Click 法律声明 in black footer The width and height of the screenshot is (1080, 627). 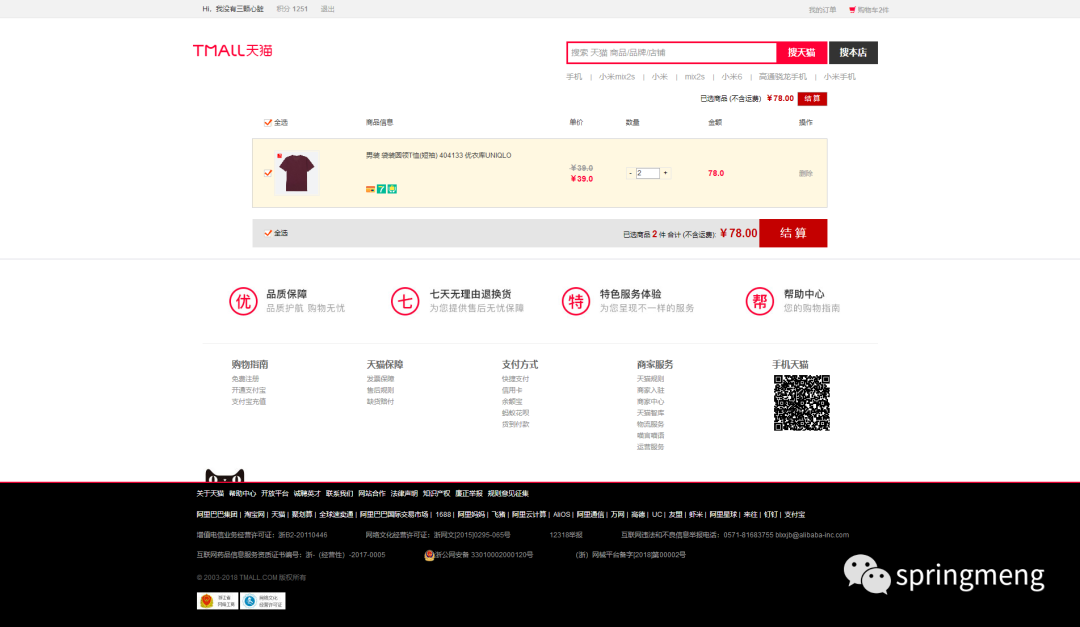pyautogui.click(x=404, y=493)
